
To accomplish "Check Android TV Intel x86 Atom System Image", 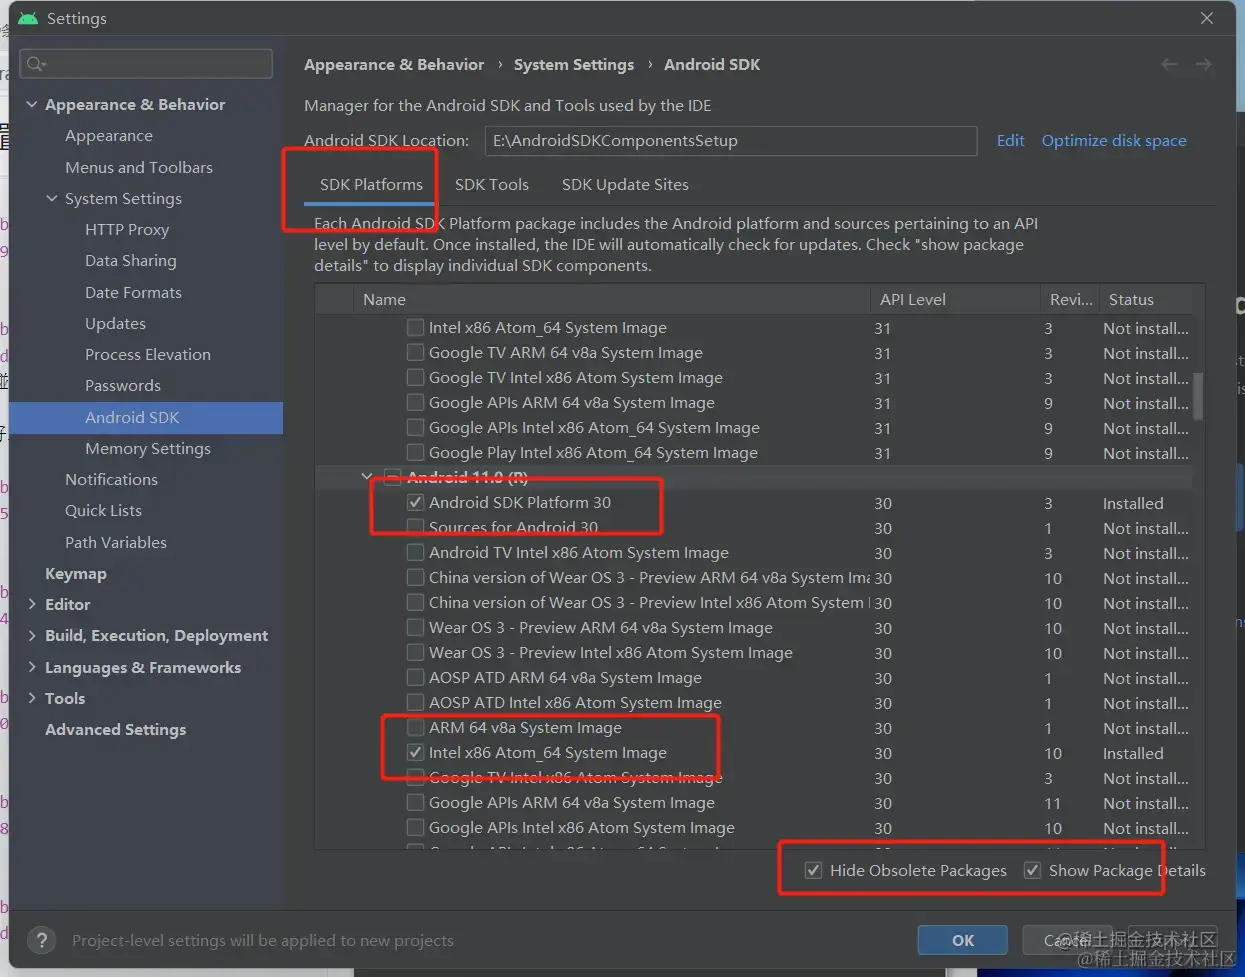I will click(415, 553).
